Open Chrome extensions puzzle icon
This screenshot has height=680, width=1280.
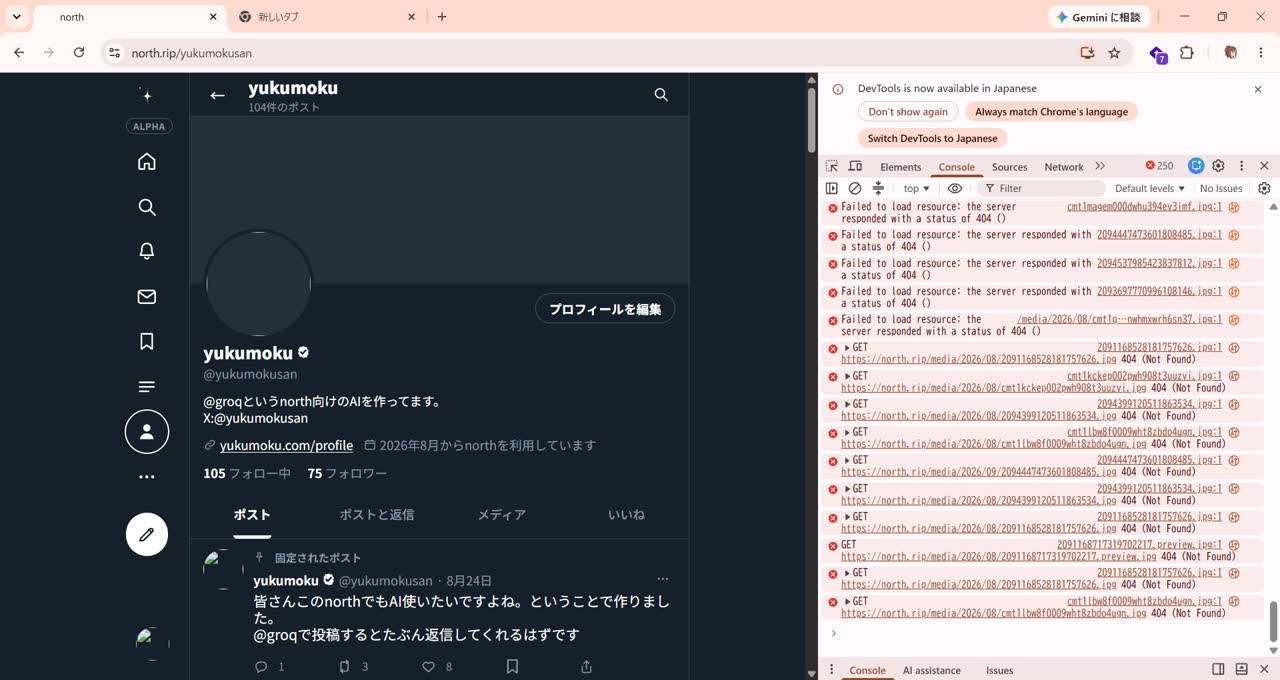[x=1187, y=53]
